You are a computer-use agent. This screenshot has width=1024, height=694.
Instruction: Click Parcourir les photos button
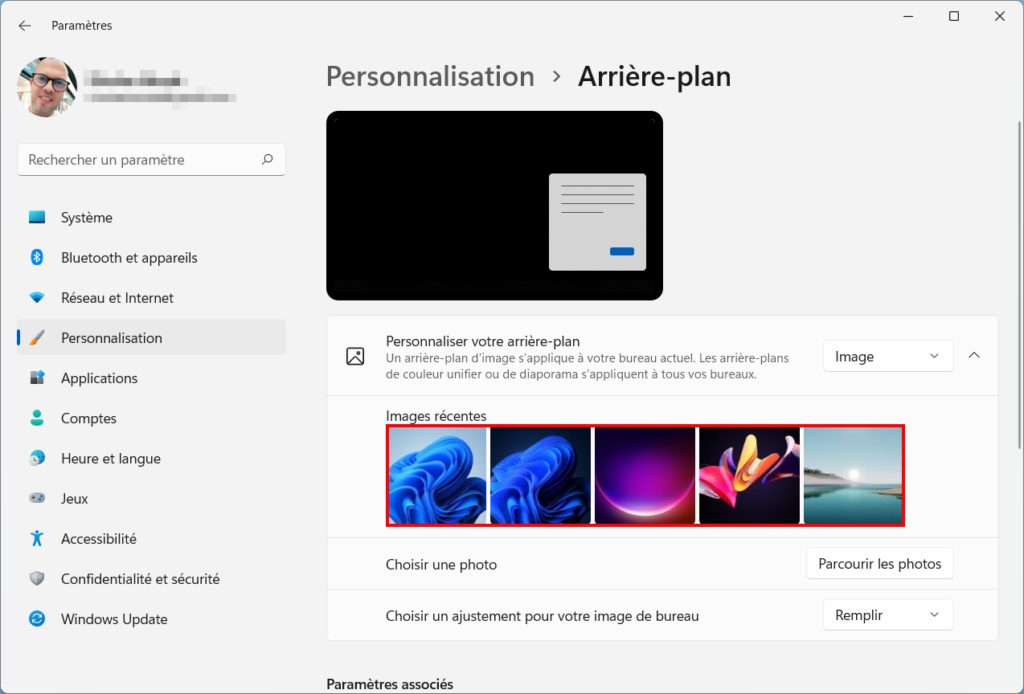(x=880, y=563)
